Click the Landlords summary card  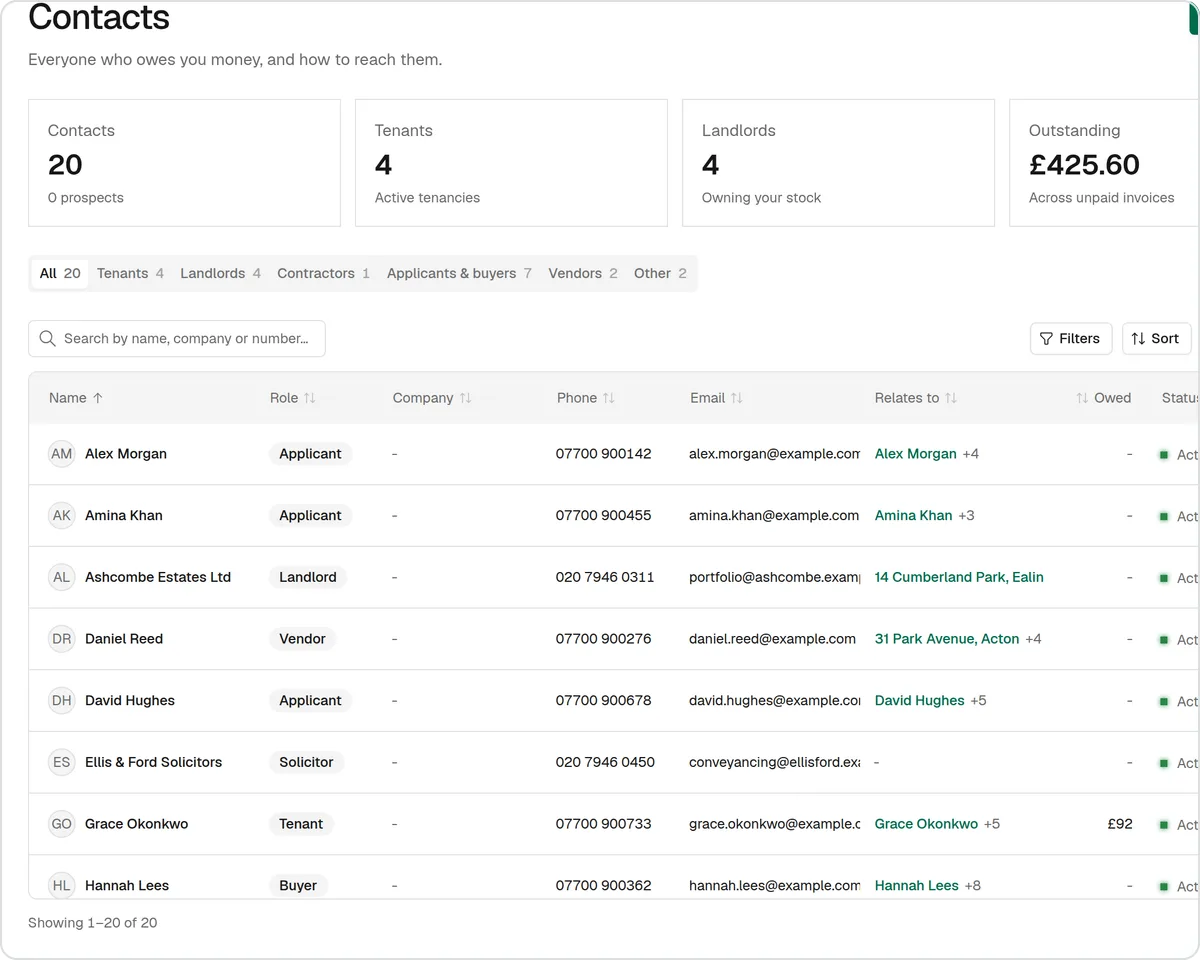pos(838,163)
